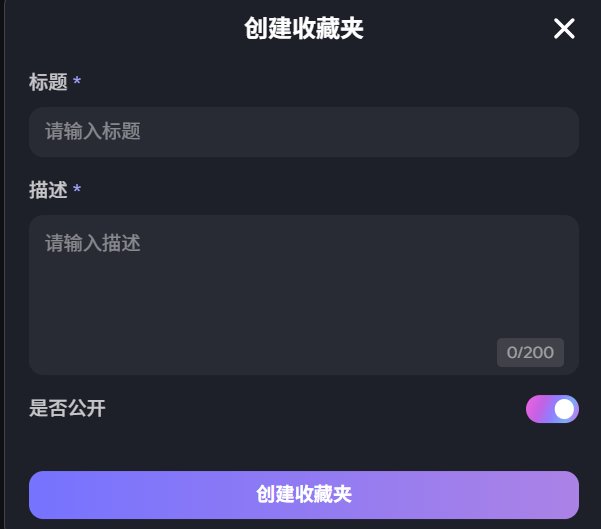Click the 请输入描述 placeholder text

[x=93, y=244]
